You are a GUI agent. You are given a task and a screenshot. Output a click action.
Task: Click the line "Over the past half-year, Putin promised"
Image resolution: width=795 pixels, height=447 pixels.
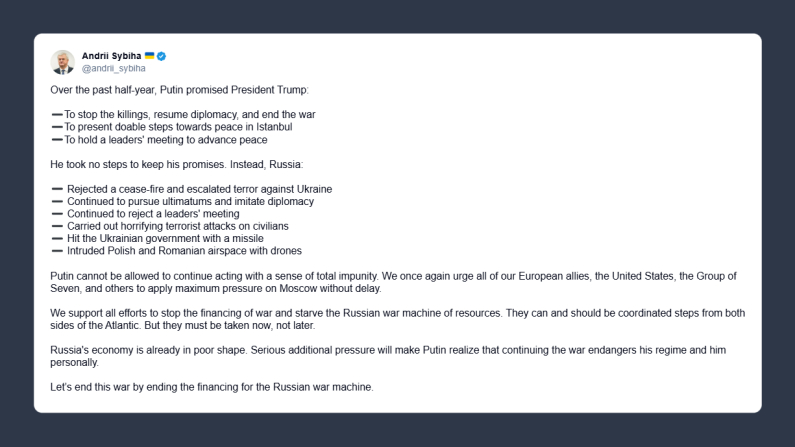point(152,90)
